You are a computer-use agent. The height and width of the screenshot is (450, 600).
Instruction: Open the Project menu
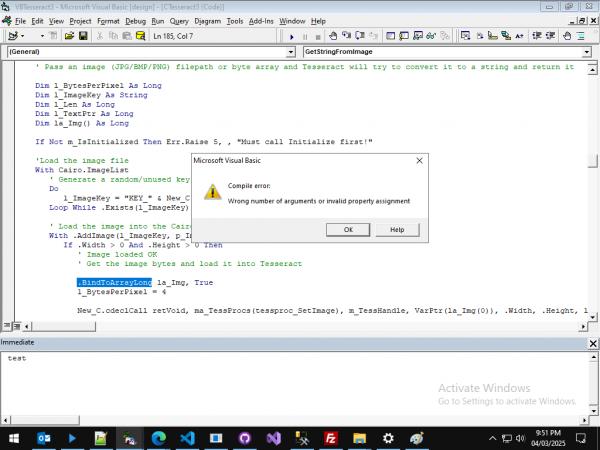pyautogui.click(x=80, y=21)
